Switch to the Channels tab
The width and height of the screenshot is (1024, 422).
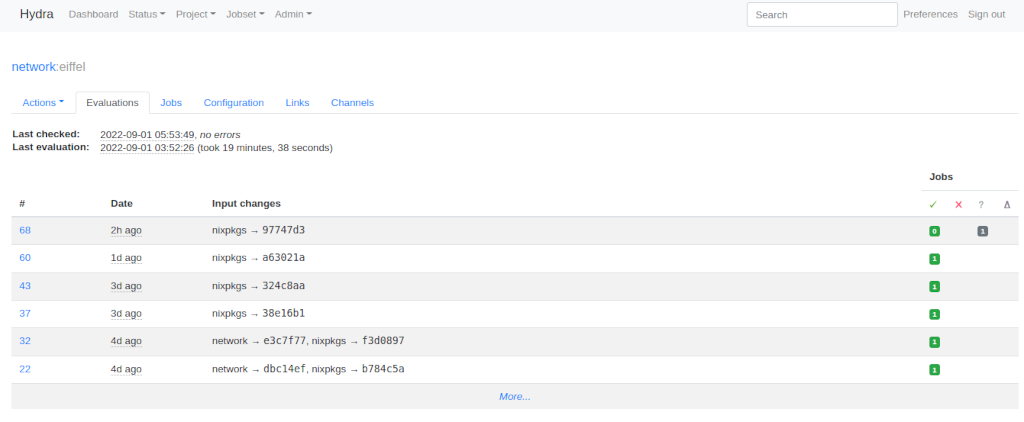pos(352,102)
